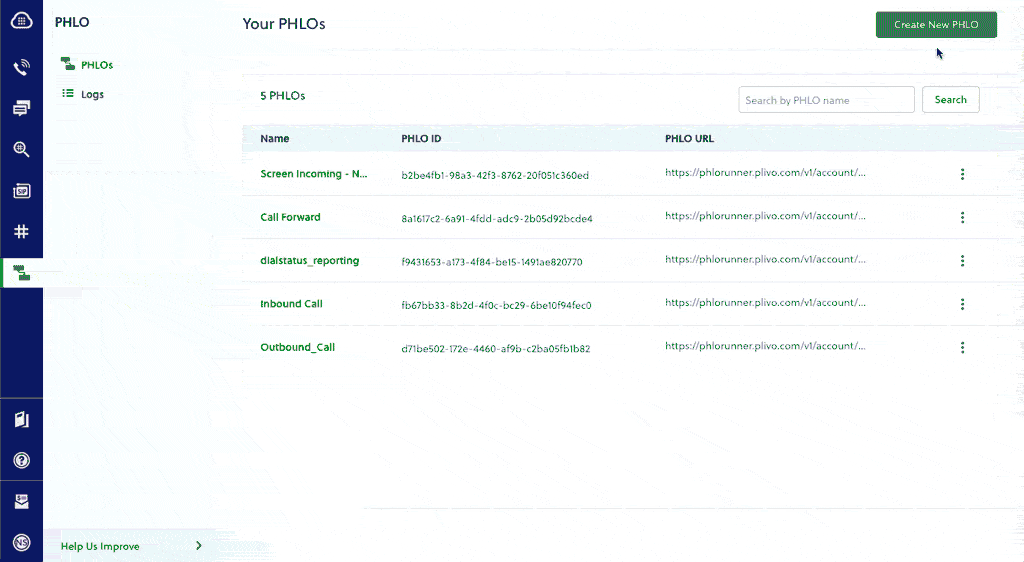Open the Outbound_Call PHLO link

point(297,347)
